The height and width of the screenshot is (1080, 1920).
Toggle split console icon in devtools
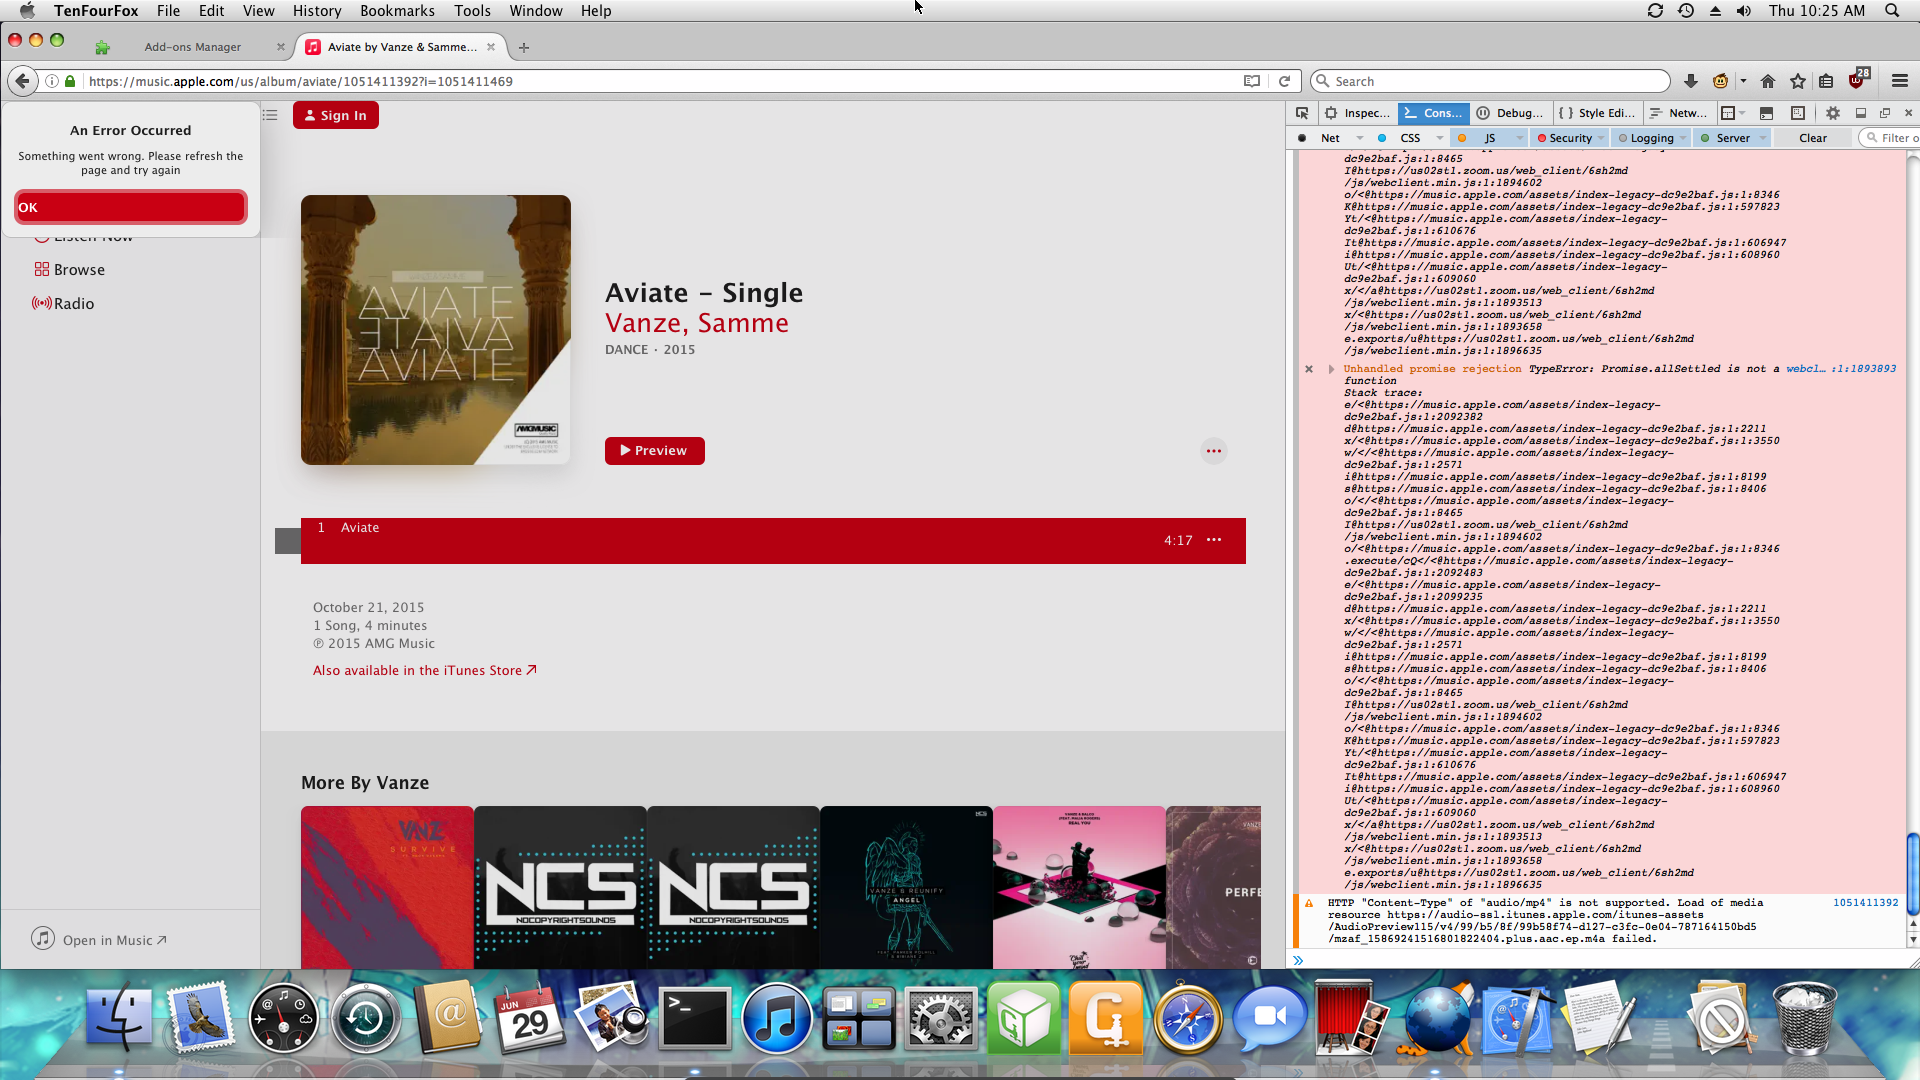1766,113
